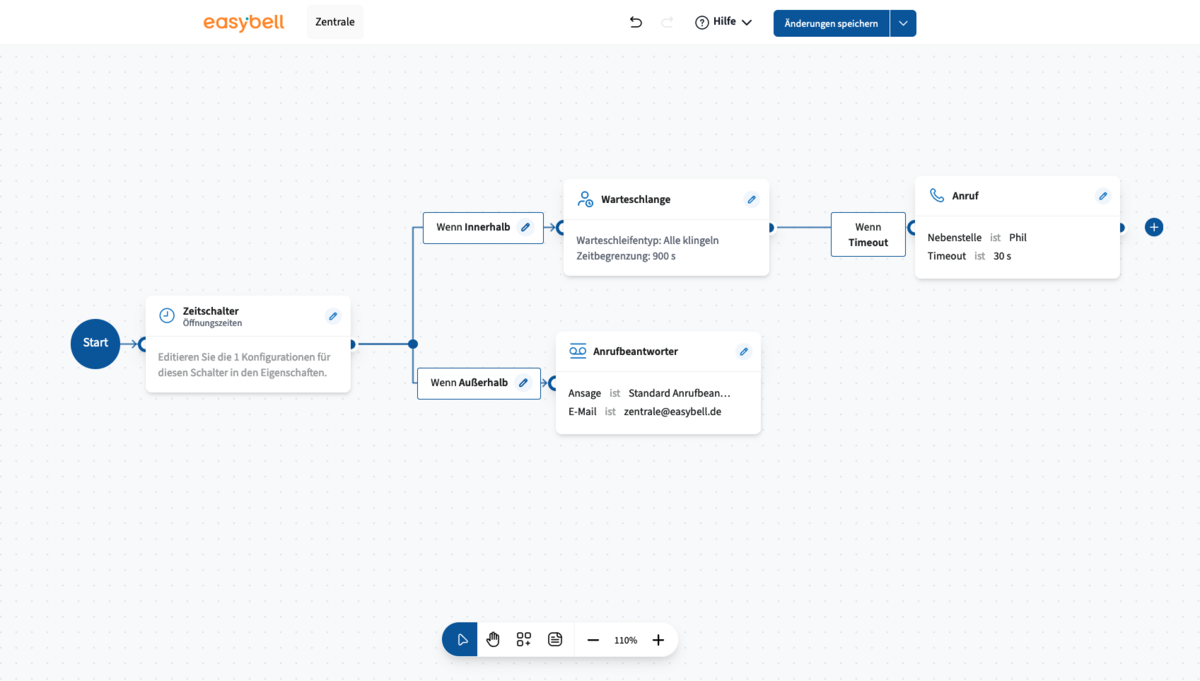Click the easybell logo
Screen dimensions: 1200x681
point(243,22)
